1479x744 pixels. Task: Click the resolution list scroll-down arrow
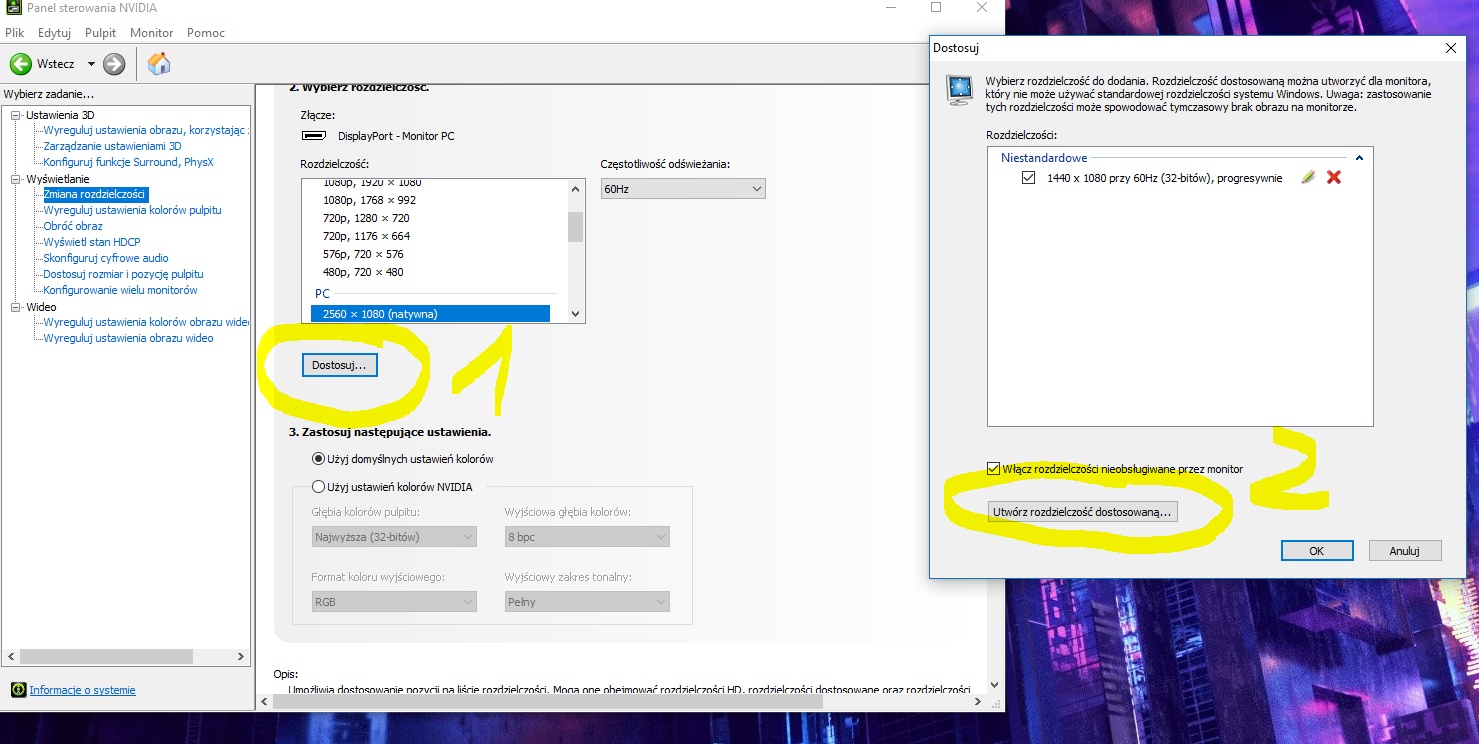tap(575, 314)
